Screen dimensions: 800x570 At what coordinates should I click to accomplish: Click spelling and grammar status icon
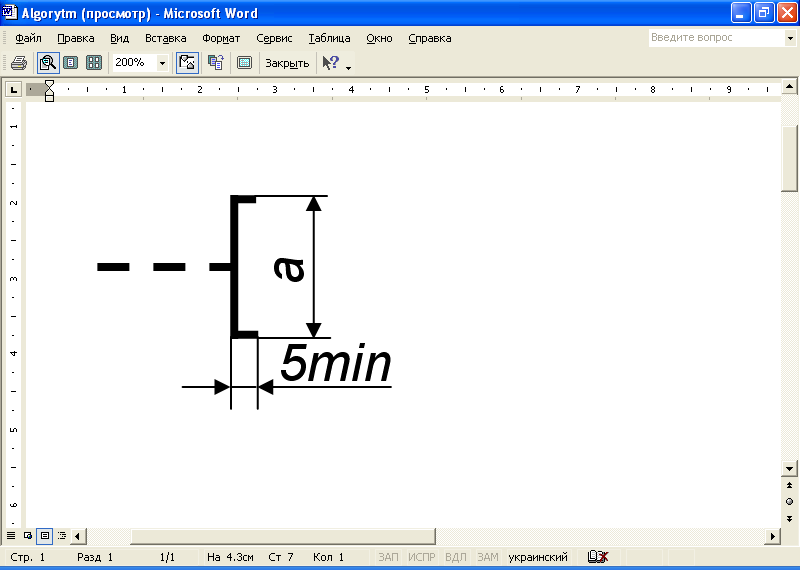pos(597,557)
